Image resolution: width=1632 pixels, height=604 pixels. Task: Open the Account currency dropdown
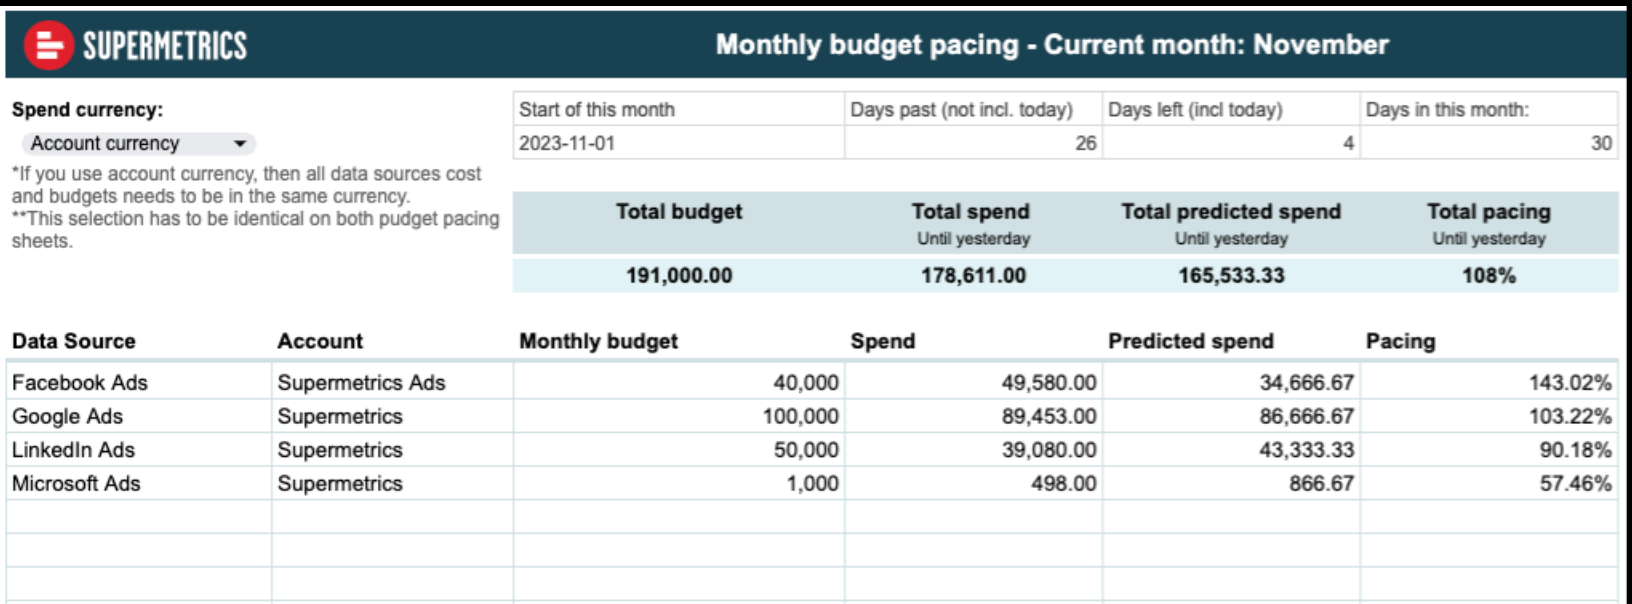(x=137, y=144)
